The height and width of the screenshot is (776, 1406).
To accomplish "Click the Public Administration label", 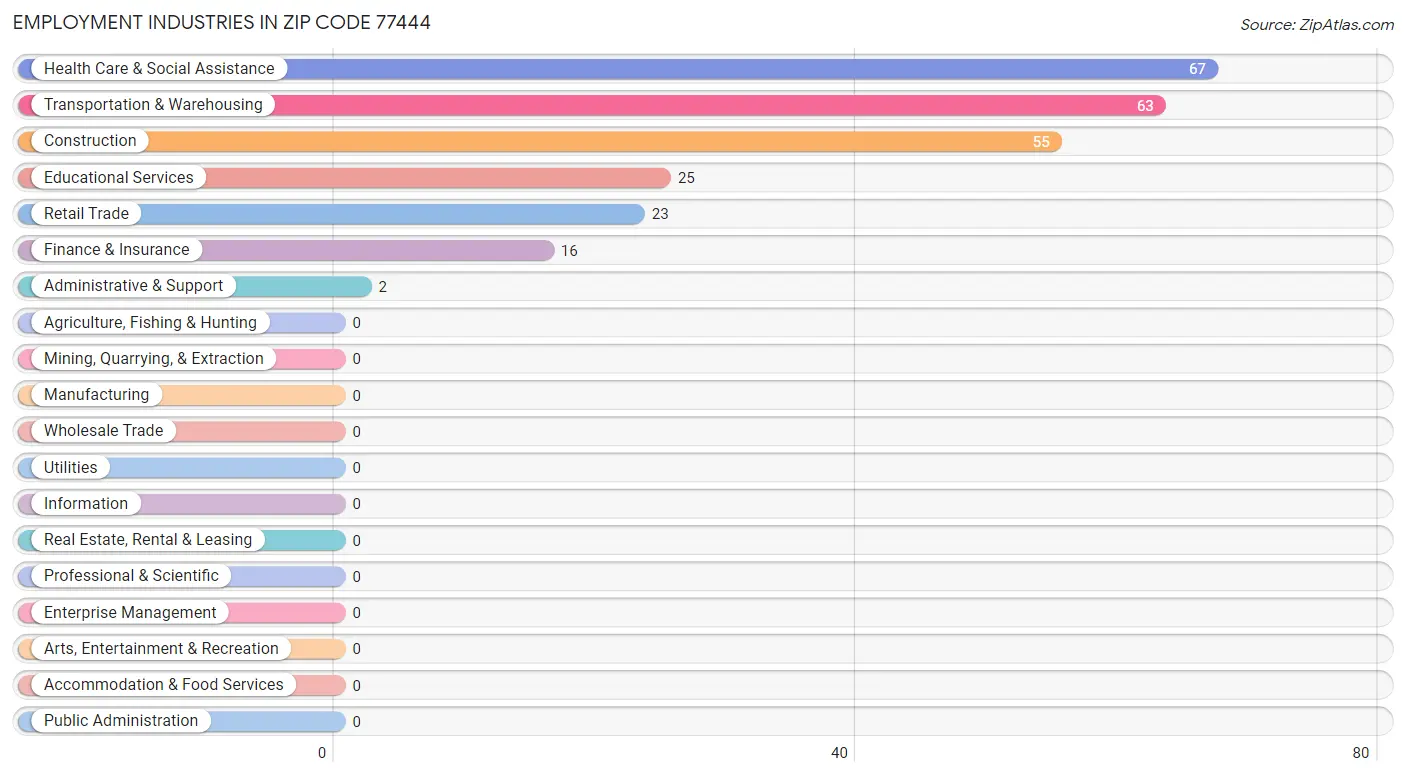I will 121,720.
